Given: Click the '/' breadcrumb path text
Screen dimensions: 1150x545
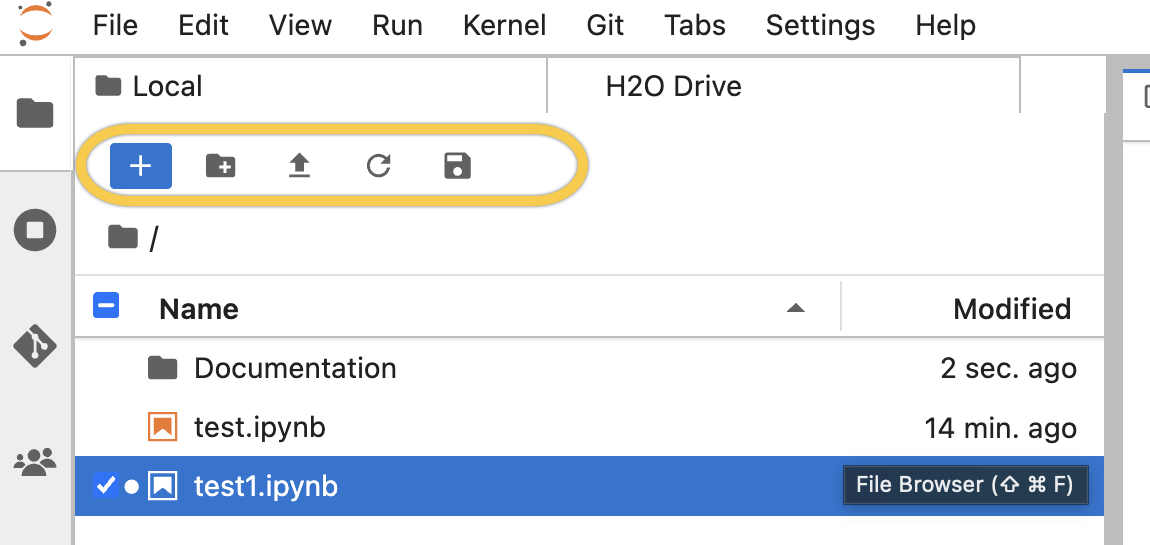Looking at the screenshot, I should point(153,238).
